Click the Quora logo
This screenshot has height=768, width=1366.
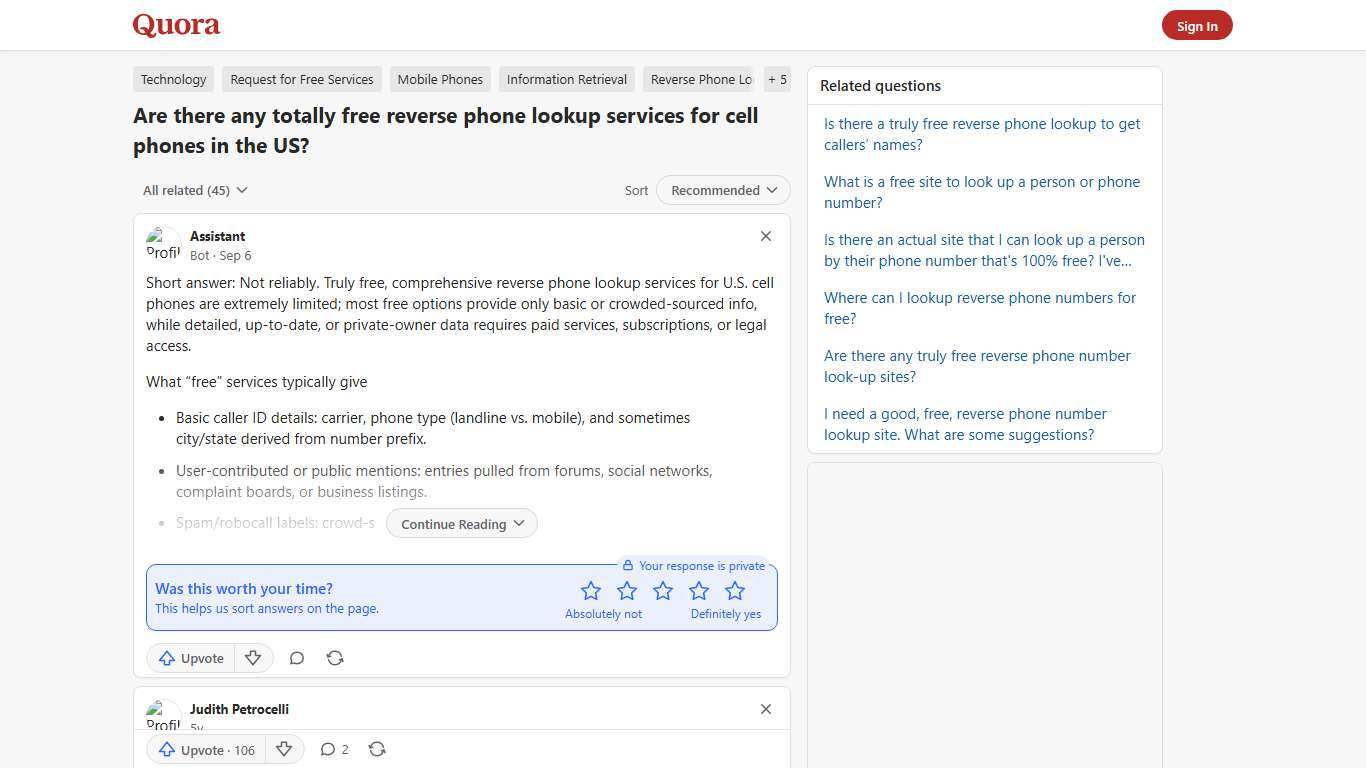point(175,25)
